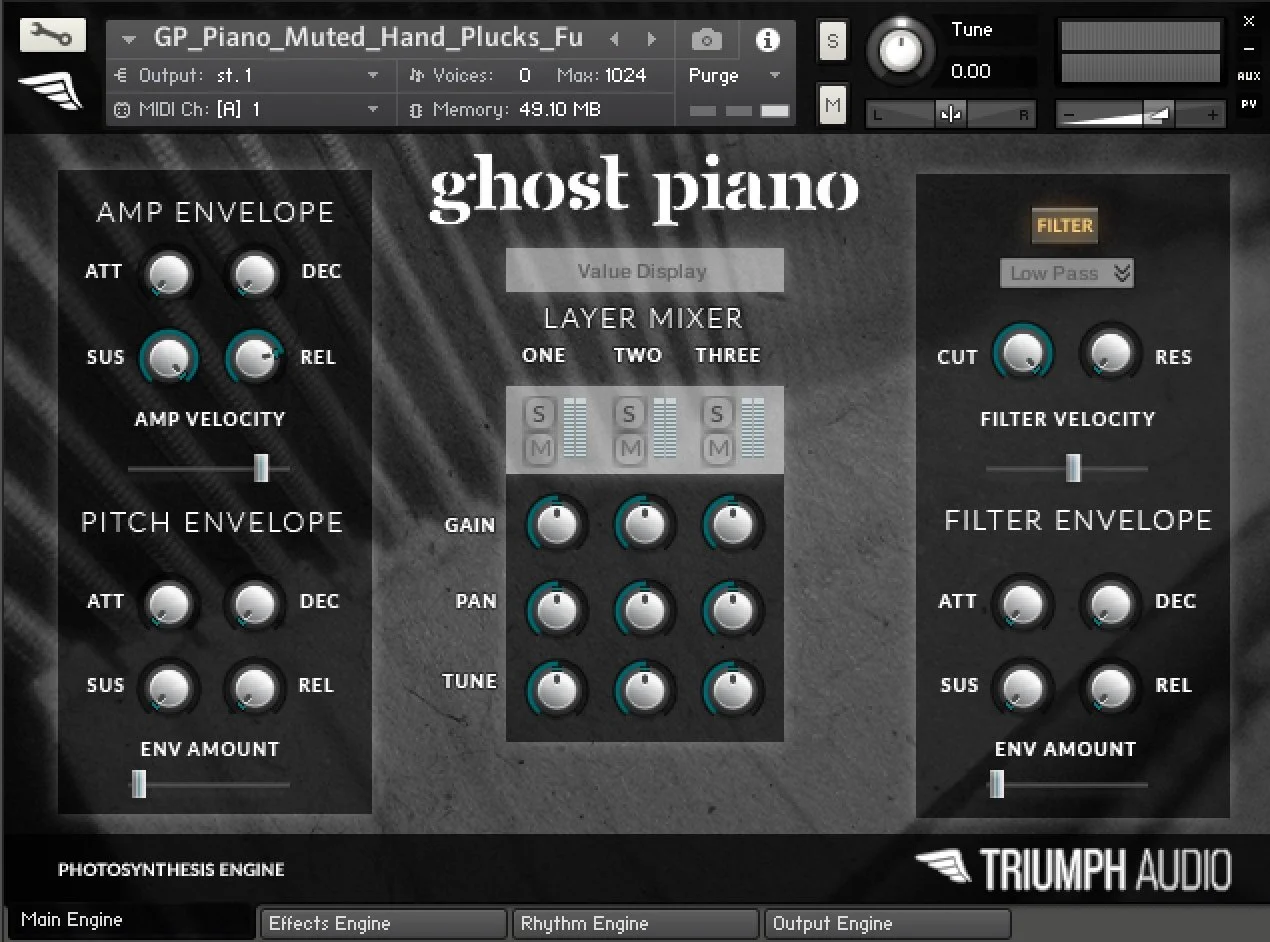This screenshot has width=1270, height=942.
Task: Click the PV performance view icon
Action: [x=1248, y=103]
